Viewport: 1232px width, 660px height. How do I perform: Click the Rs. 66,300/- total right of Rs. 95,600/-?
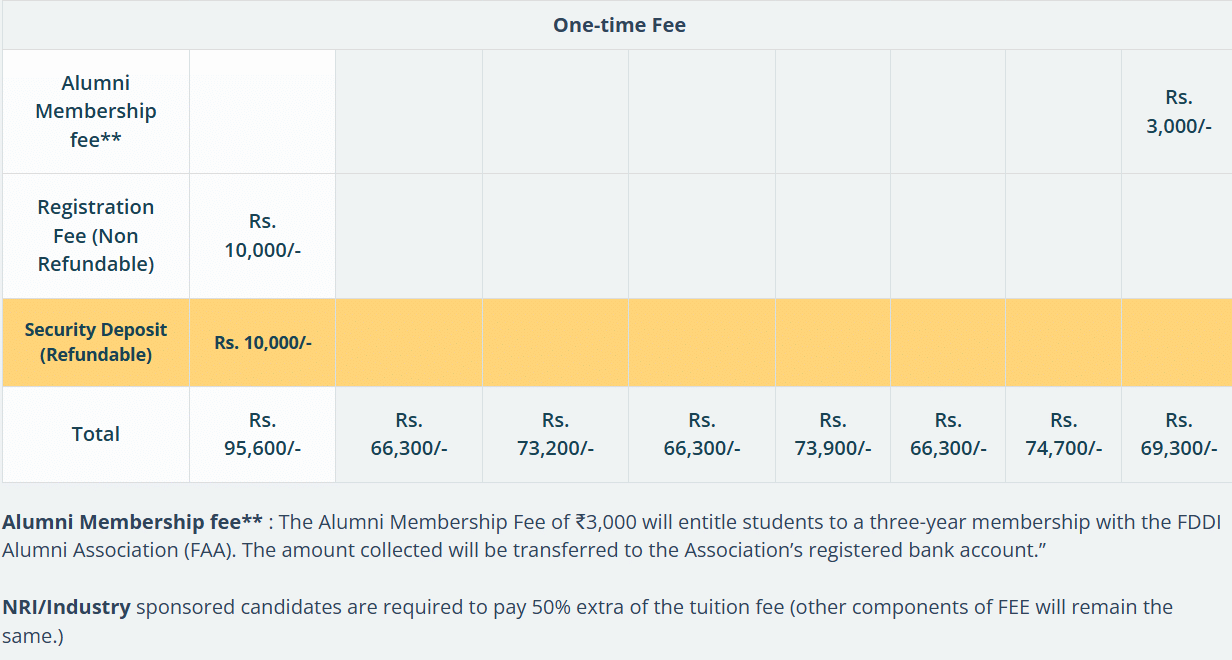pyautogui.click(x=408, y=434)
